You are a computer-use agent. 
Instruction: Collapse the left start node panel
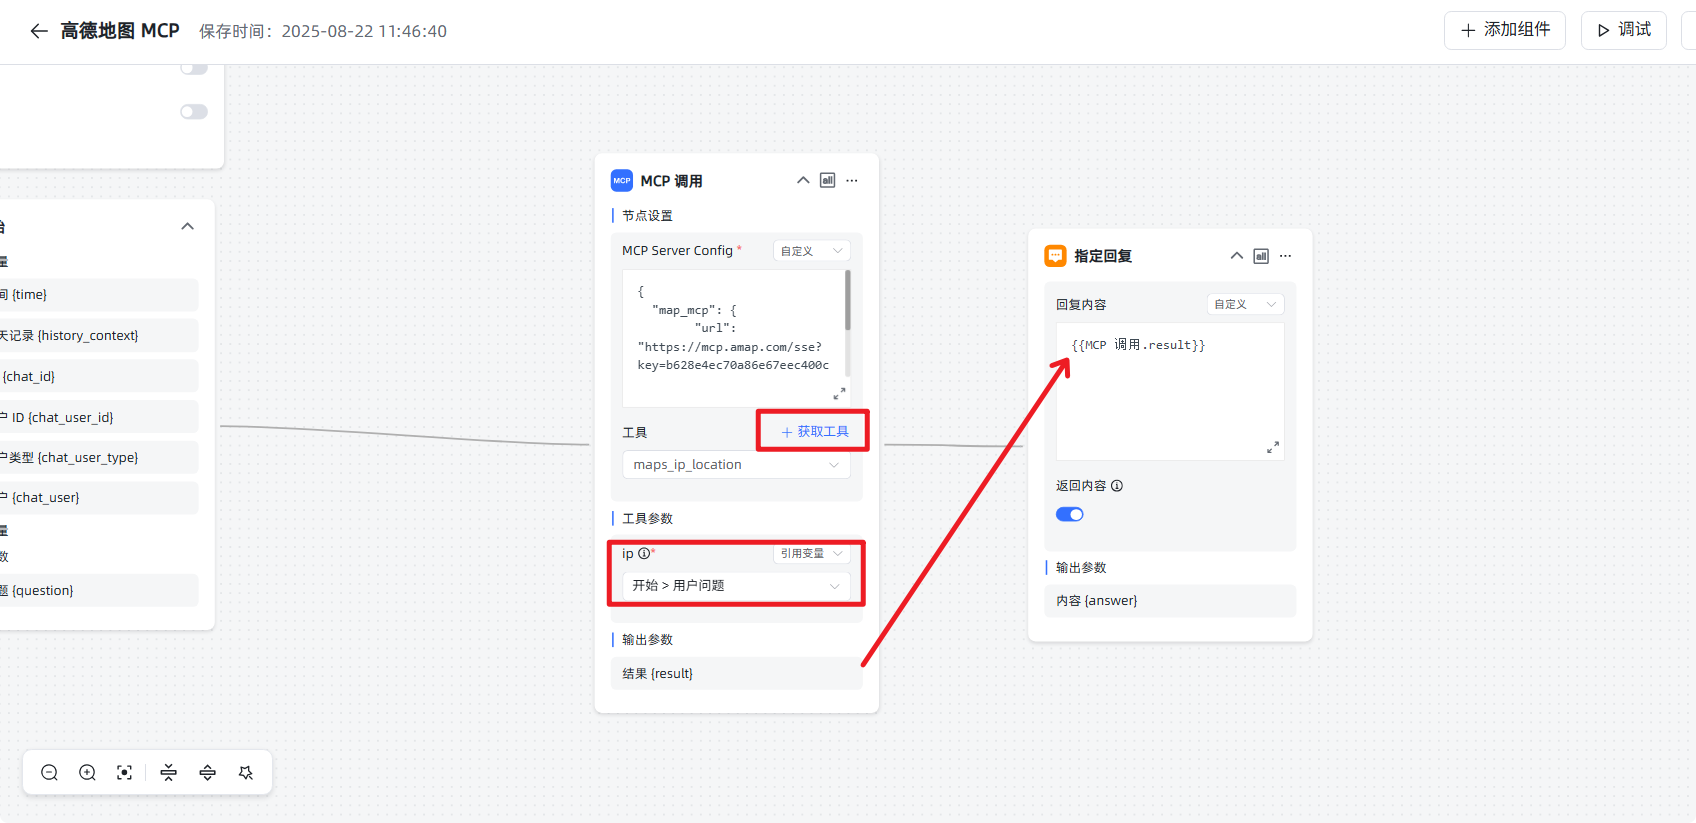click(187, 227)
